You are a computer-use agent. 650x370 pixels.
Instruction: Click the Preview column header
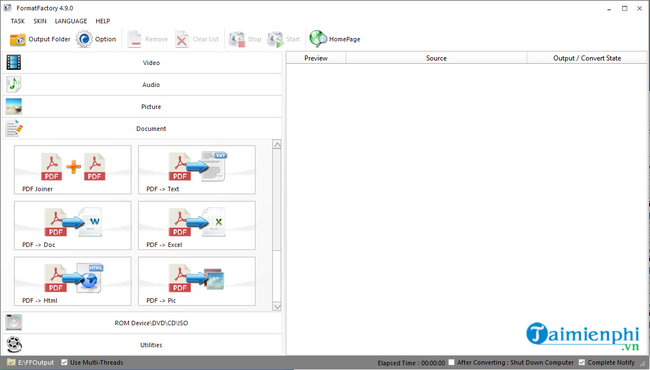coord(316,58)
